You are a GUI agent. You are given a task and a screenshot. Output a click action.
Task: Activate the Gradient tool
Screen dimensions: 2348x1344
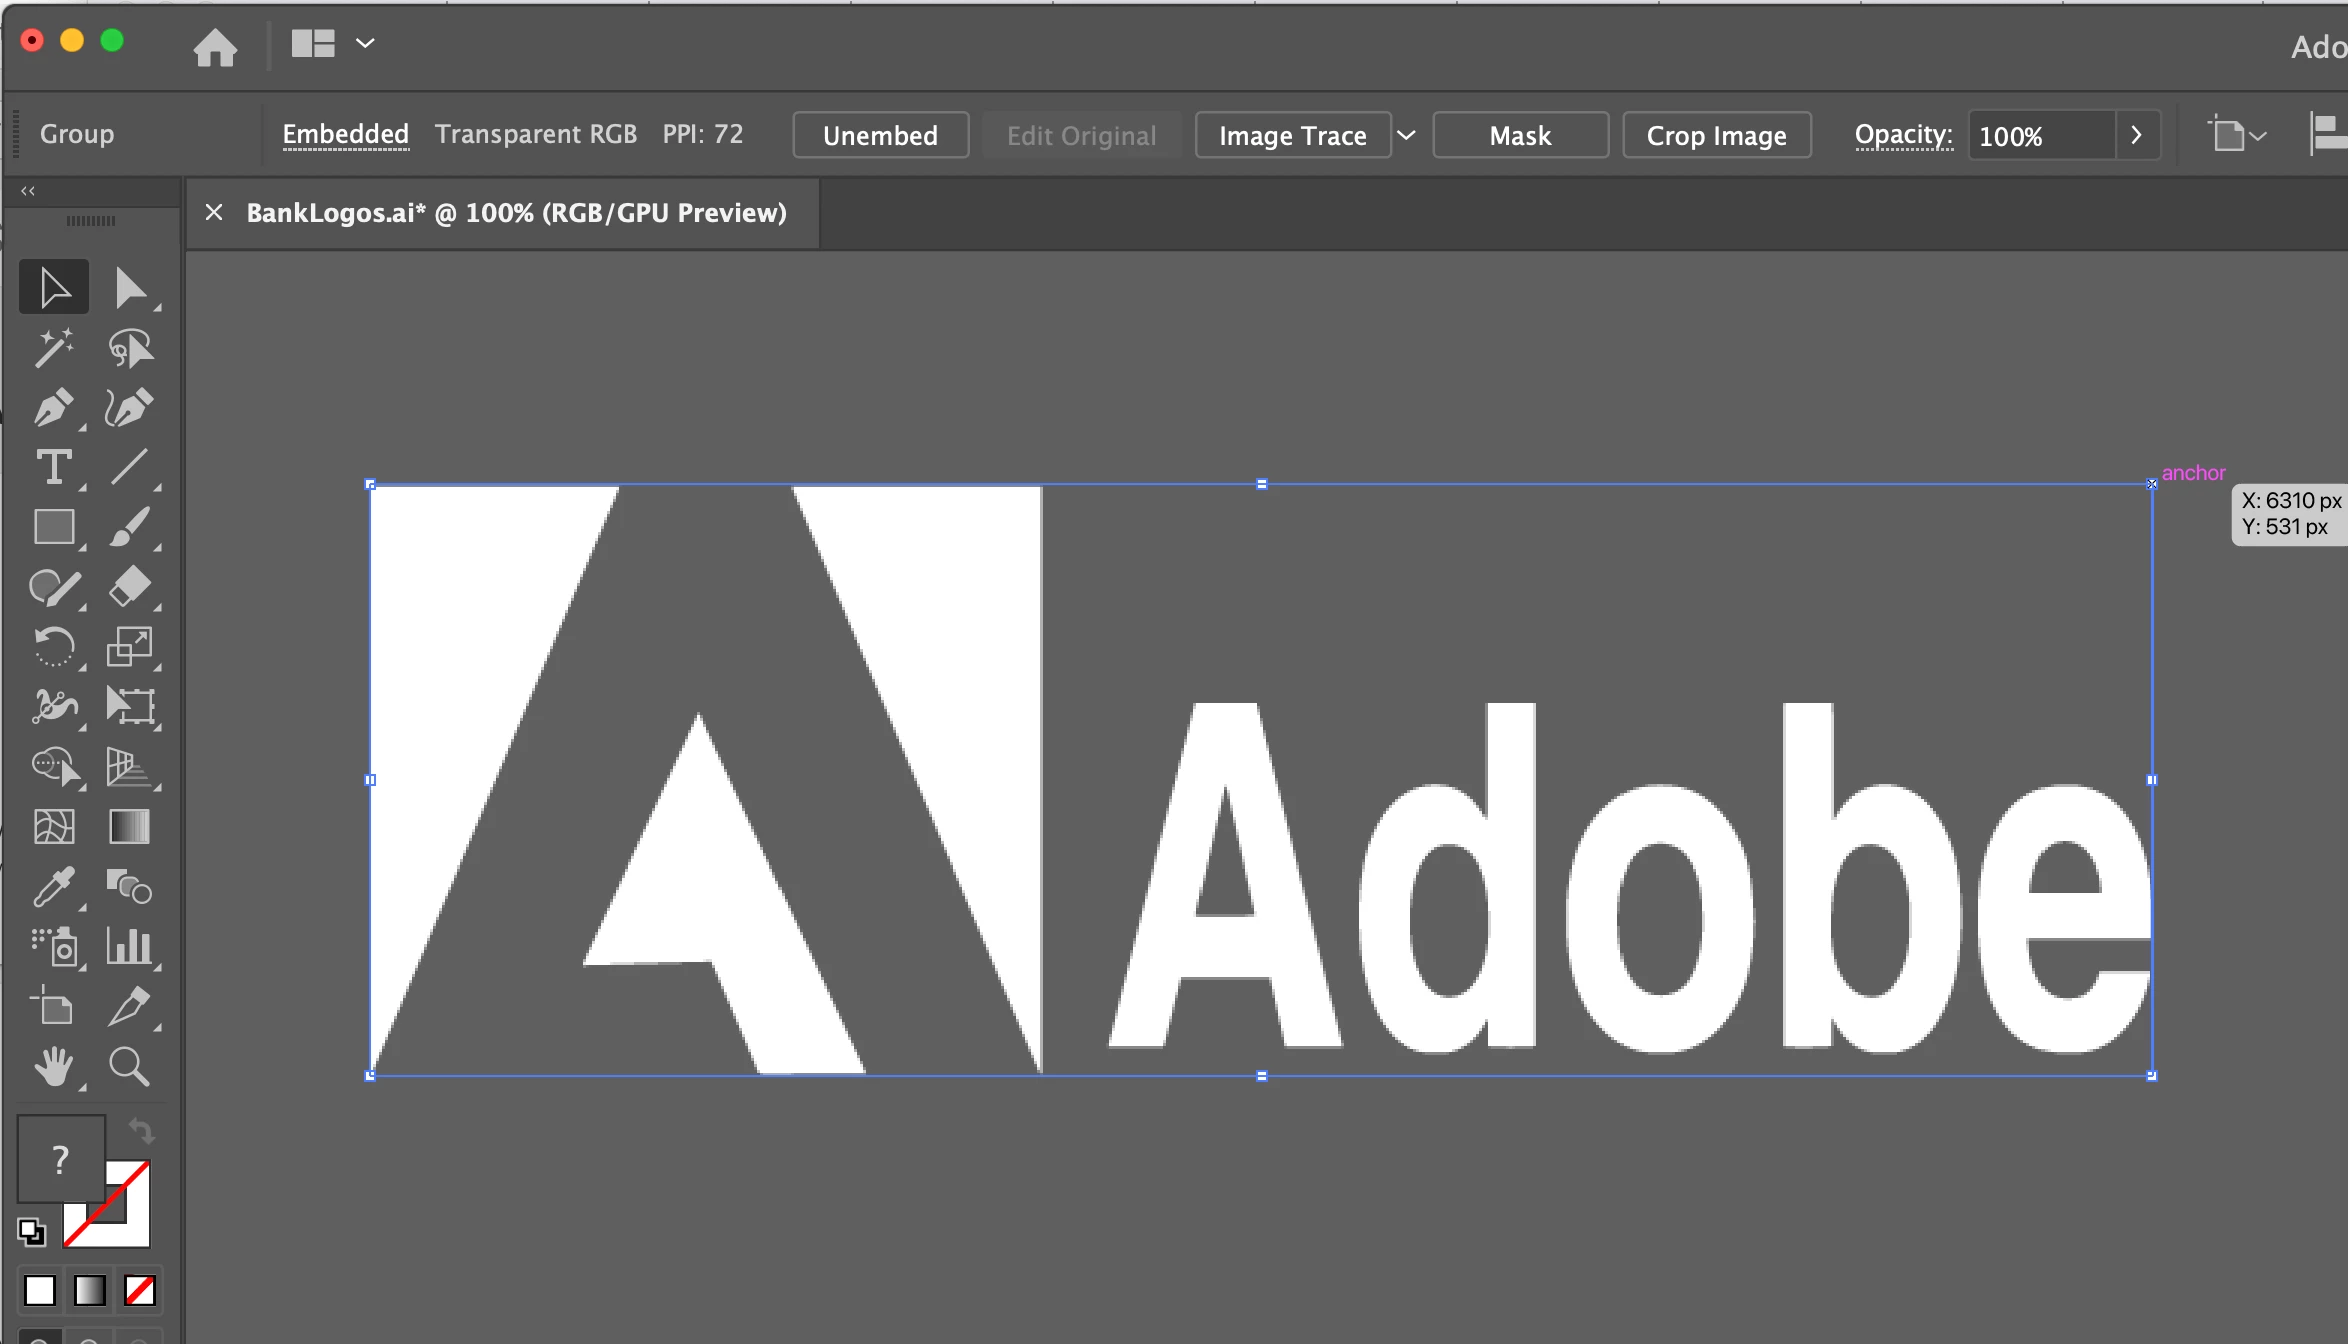[x=130, y=827]
